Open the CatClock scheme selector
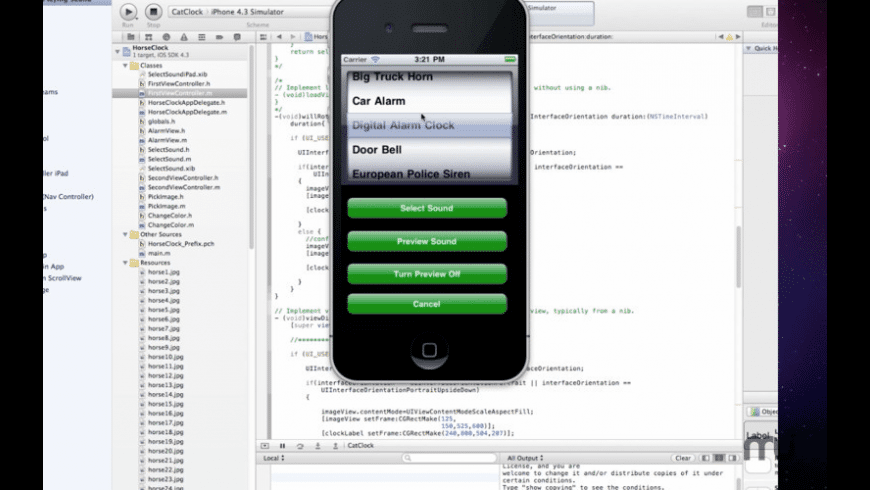Screen dimensions: 870x490 click(186, 12)
